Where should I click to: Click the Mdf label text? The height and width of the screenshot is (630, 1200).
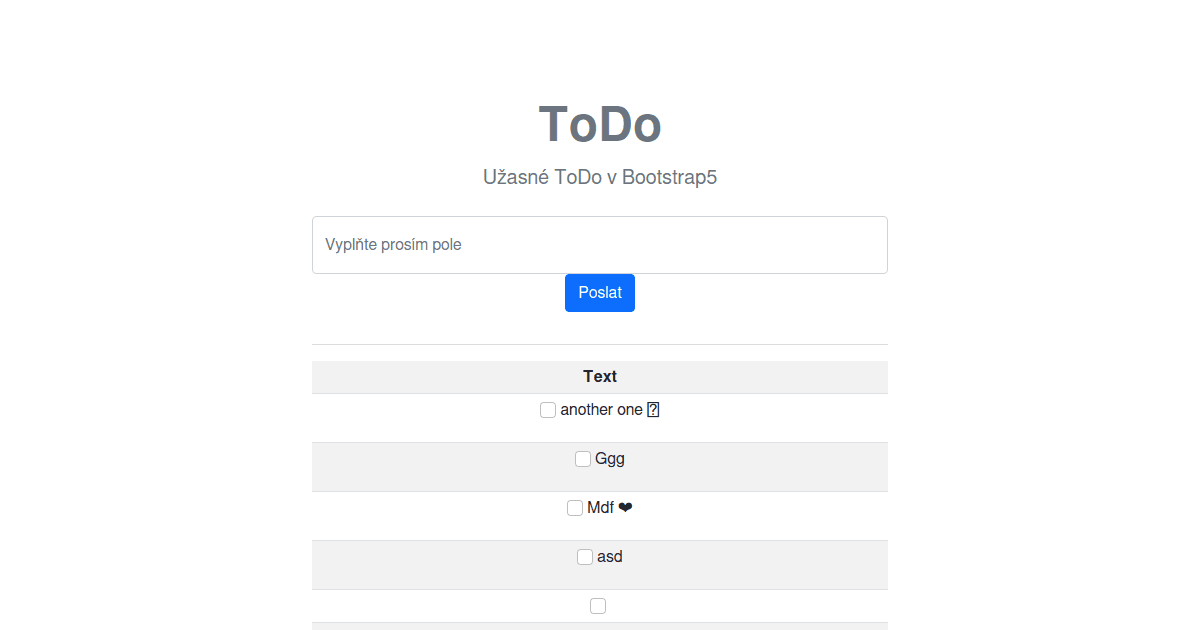[600, 508]
